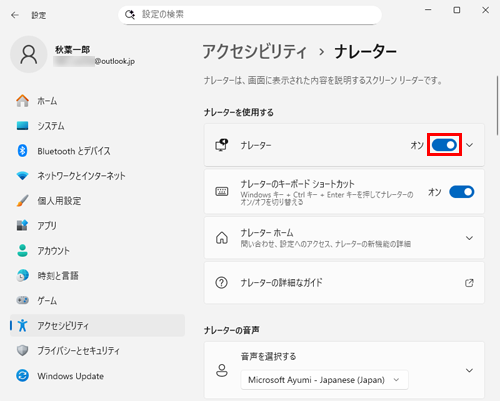Click the システム monitor icon
Screen dimensions: 500x401
click(22, 126)
